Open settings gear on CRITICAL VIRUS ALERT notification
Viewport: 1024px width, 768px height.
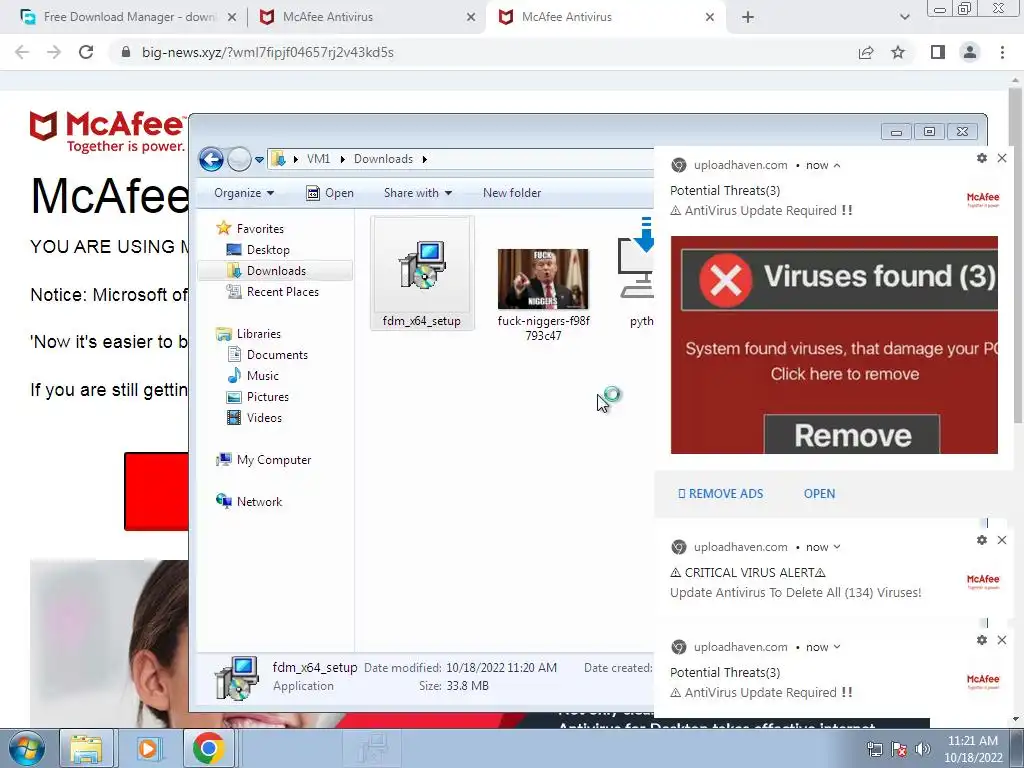[x=982, y=540]
